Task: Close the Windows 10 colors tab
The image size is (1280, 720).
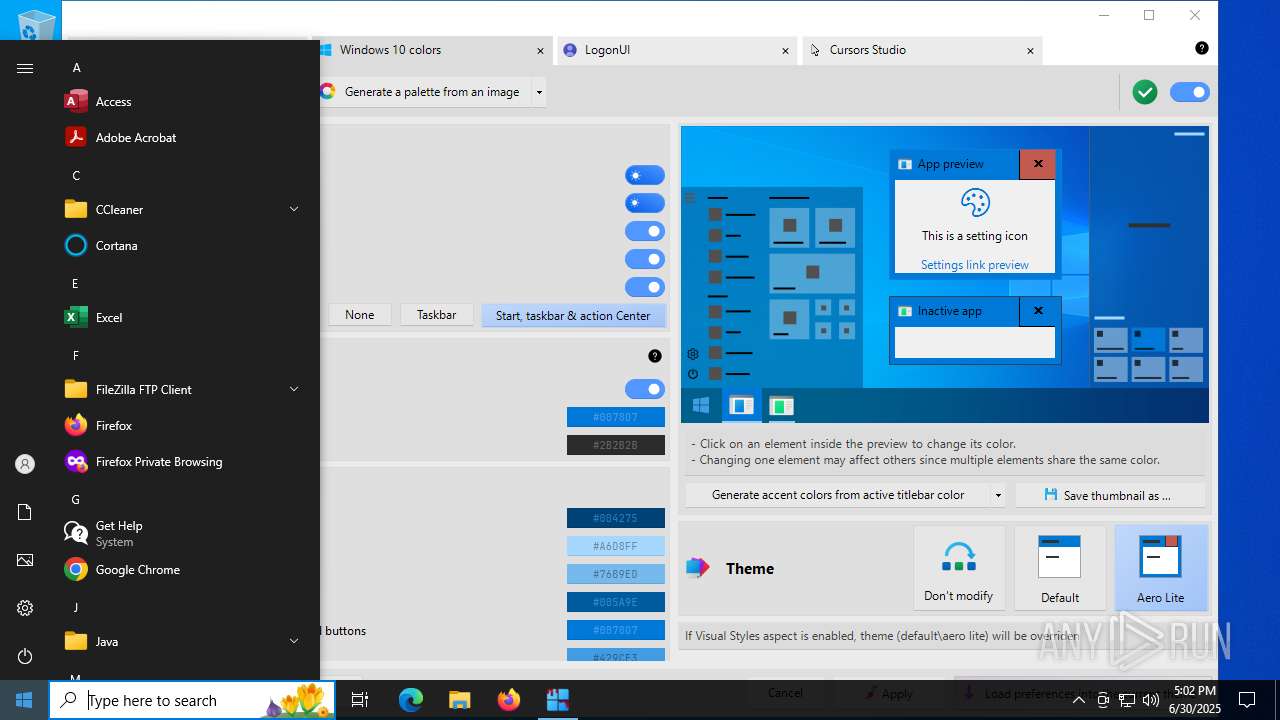Action: 541,50
